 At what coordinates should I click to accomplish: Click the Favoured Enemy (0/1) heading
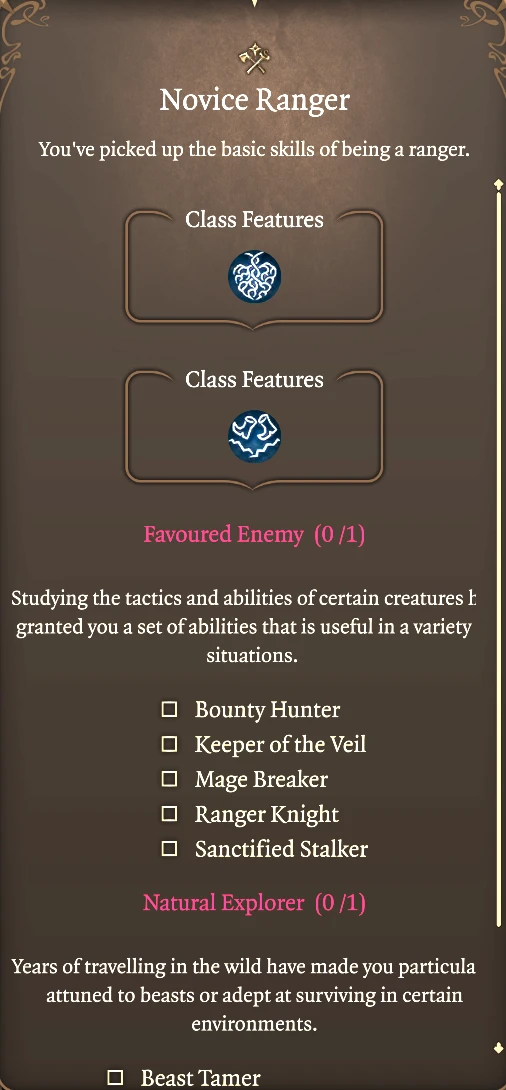pos(254,535)
